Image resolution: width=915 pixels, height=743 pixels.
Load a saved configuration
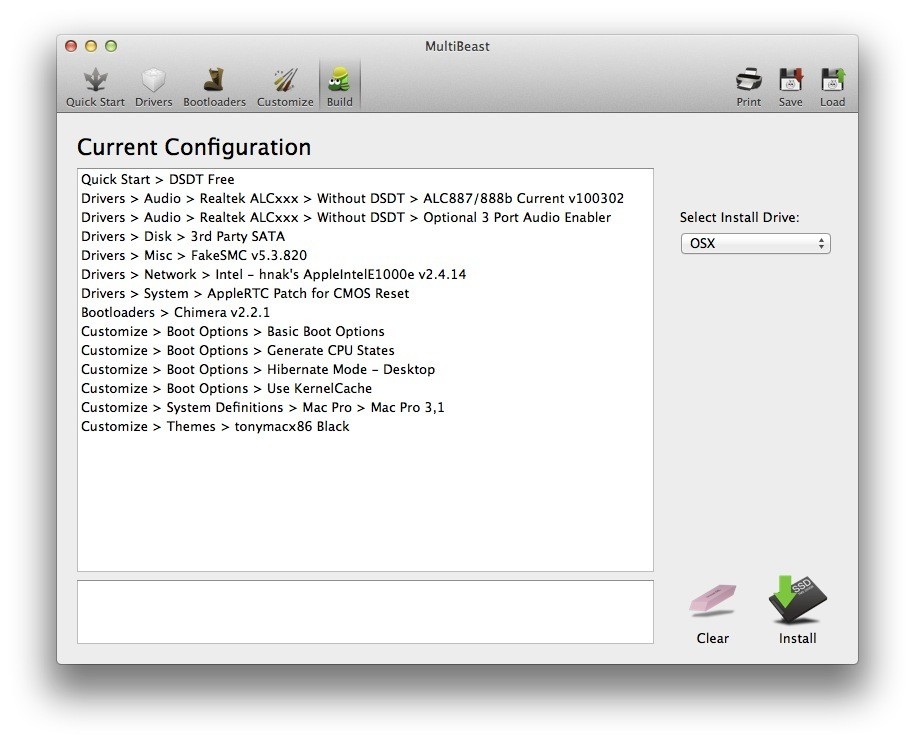pyautogui.click(x=832, y=86)
